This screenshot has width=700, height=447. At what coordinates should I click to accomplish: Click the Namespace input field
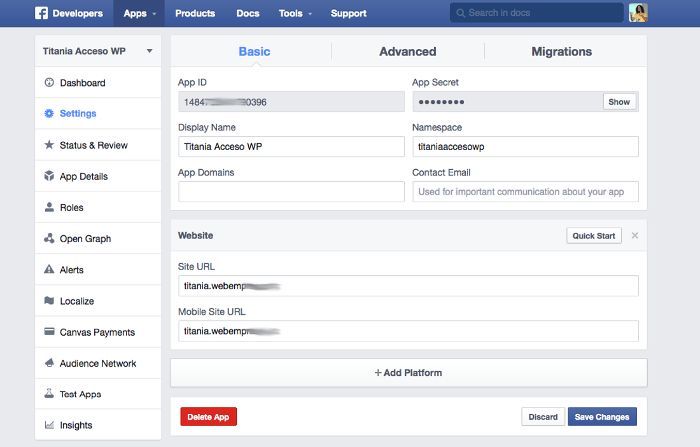[525, 146]
